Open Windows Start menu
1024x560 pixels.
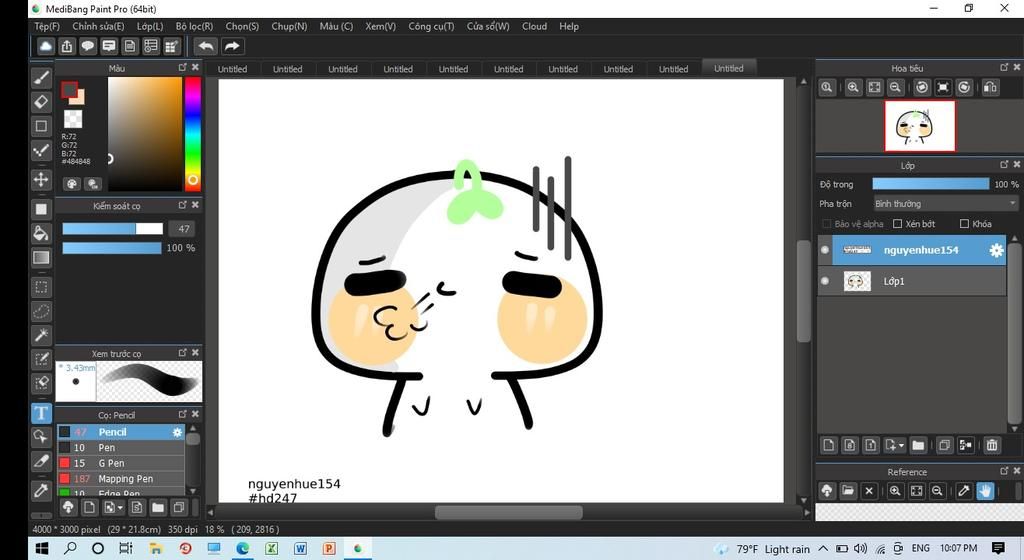point(42,548)
